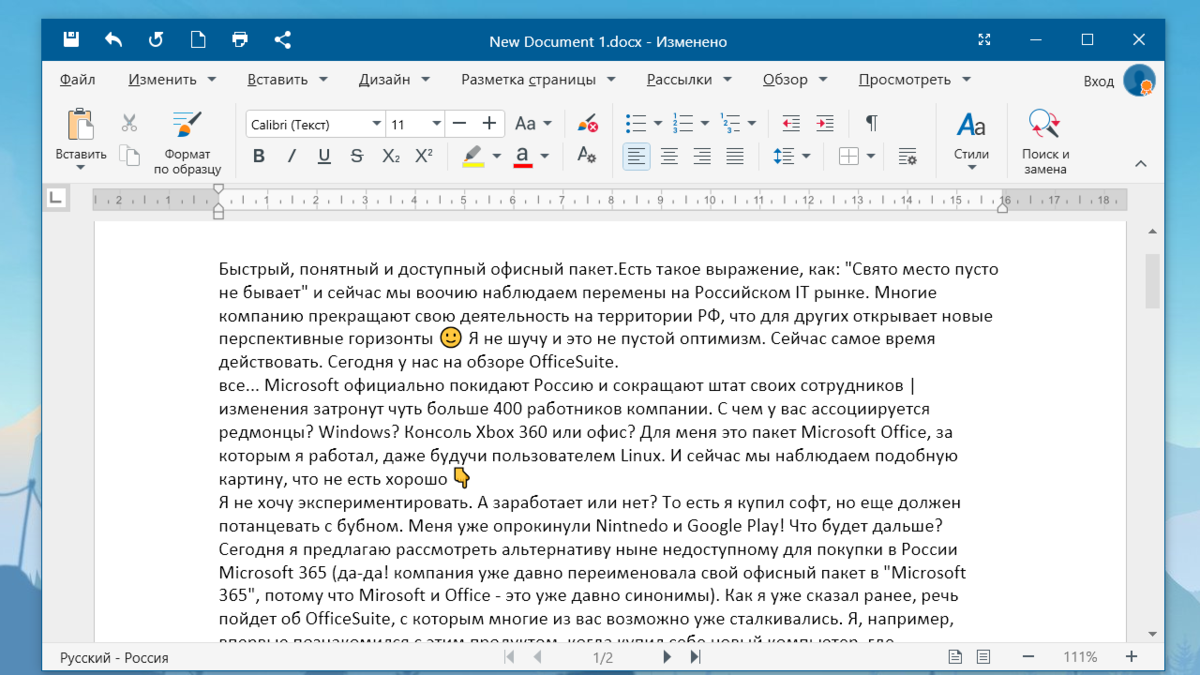Open the Calibri font name dropdown

pyautogui.click(x=376, y=124)
